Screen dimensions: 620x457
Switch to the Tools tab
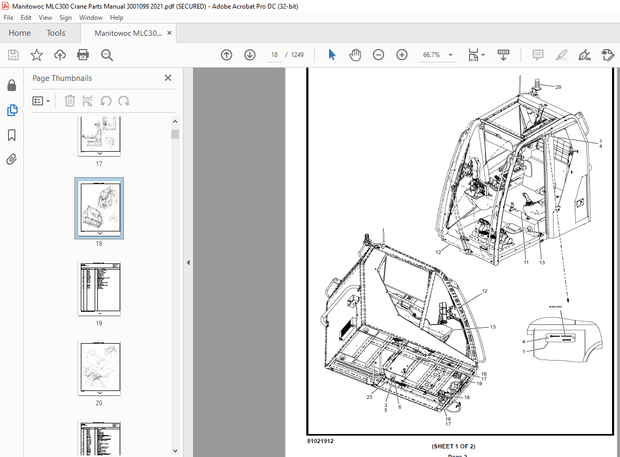point(56,33)
